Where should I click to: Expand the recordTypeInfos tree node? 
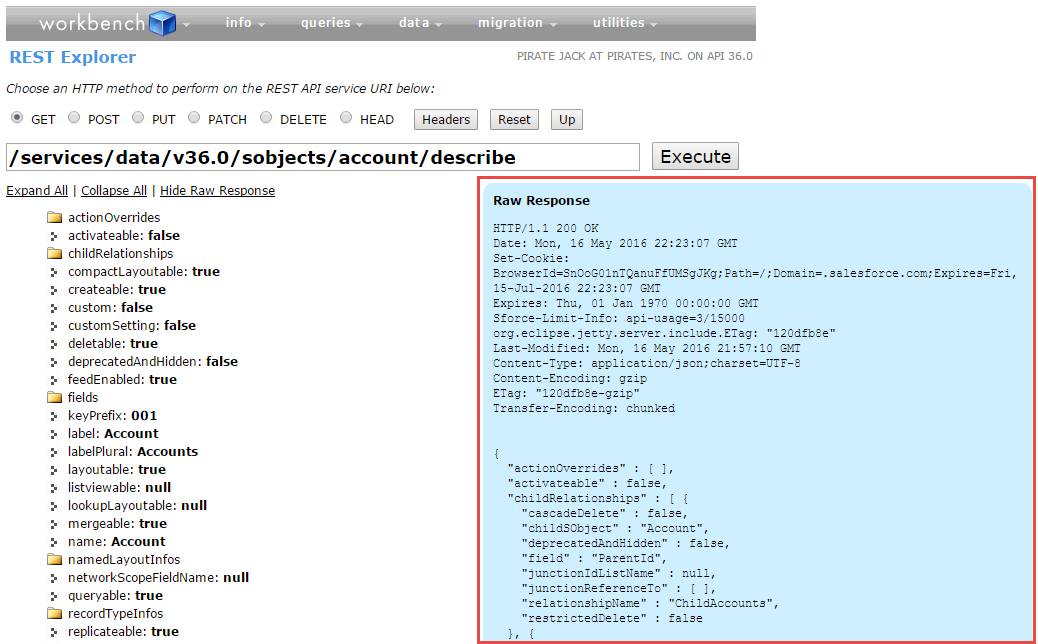click(x=115, y=614)
